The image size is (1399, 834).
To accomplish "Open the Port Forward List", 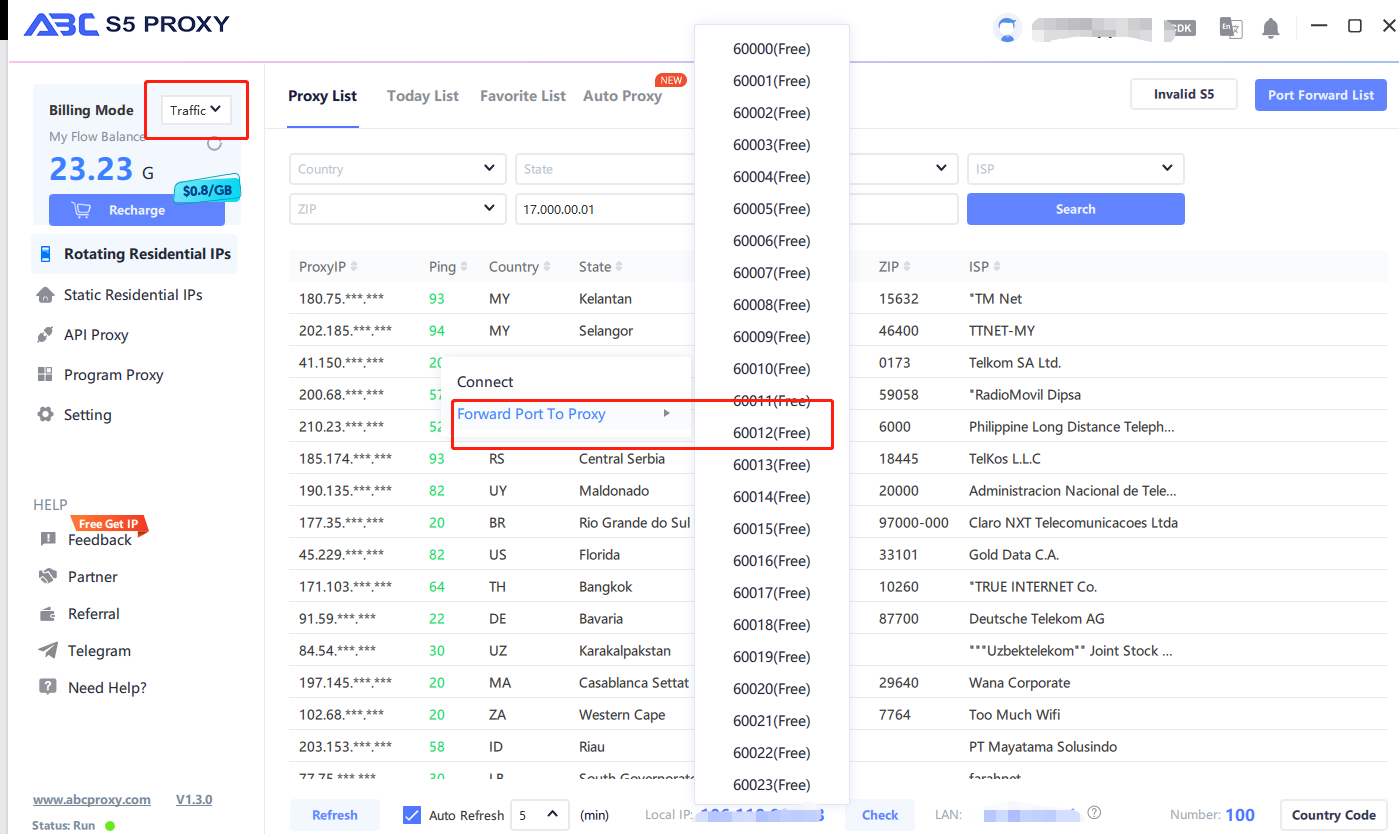I will pos(1321,95).
